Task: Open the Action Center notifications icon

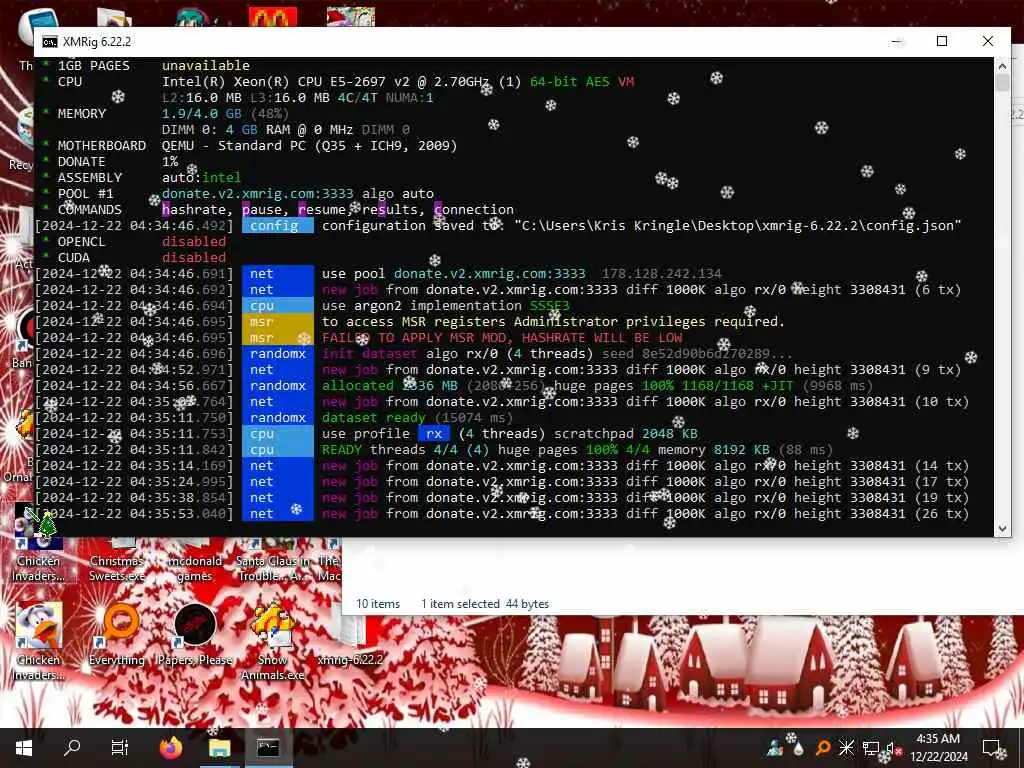Action: [x=993, y=748]
